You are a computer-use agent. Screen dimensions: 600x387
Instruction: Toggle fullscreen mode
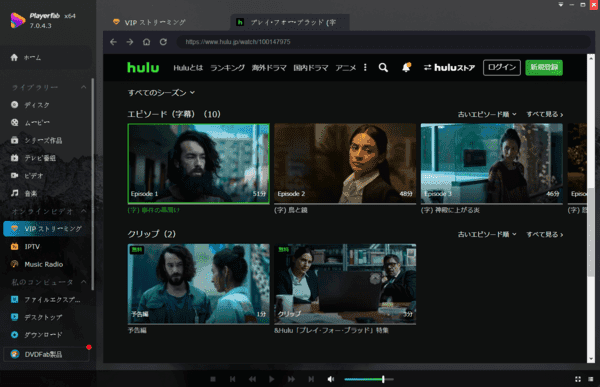[x=578, y=379]
